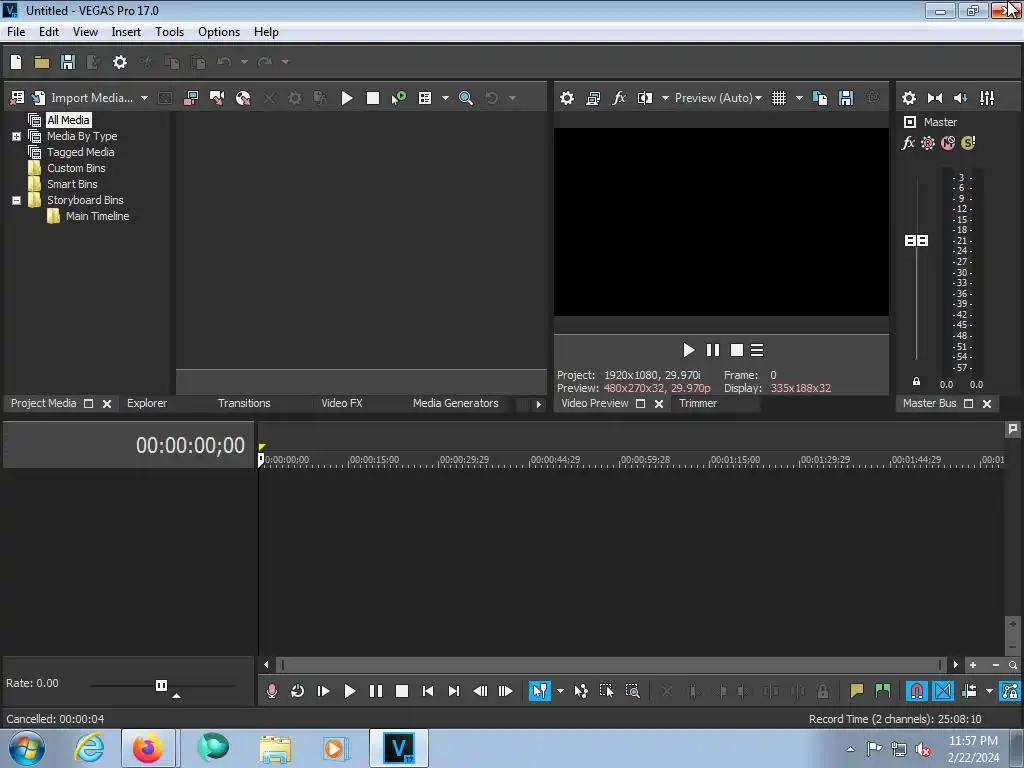This screenshot has height=768, width=1024.
Task: Select the Envelope Edit Tool
Action: pyautogui.click(x=581, y=691)
